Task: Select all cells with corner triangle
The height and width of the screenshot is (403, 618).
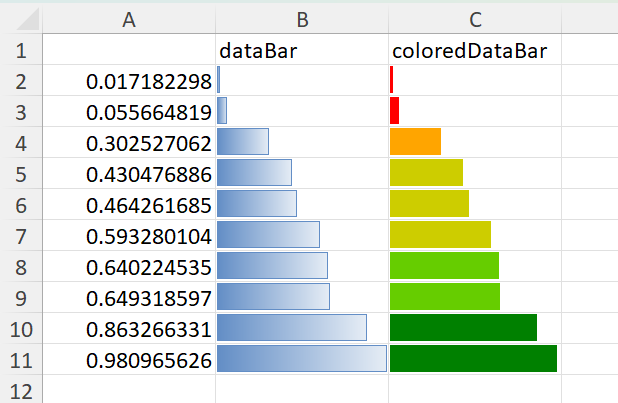Action: click(x=28, y=19)
